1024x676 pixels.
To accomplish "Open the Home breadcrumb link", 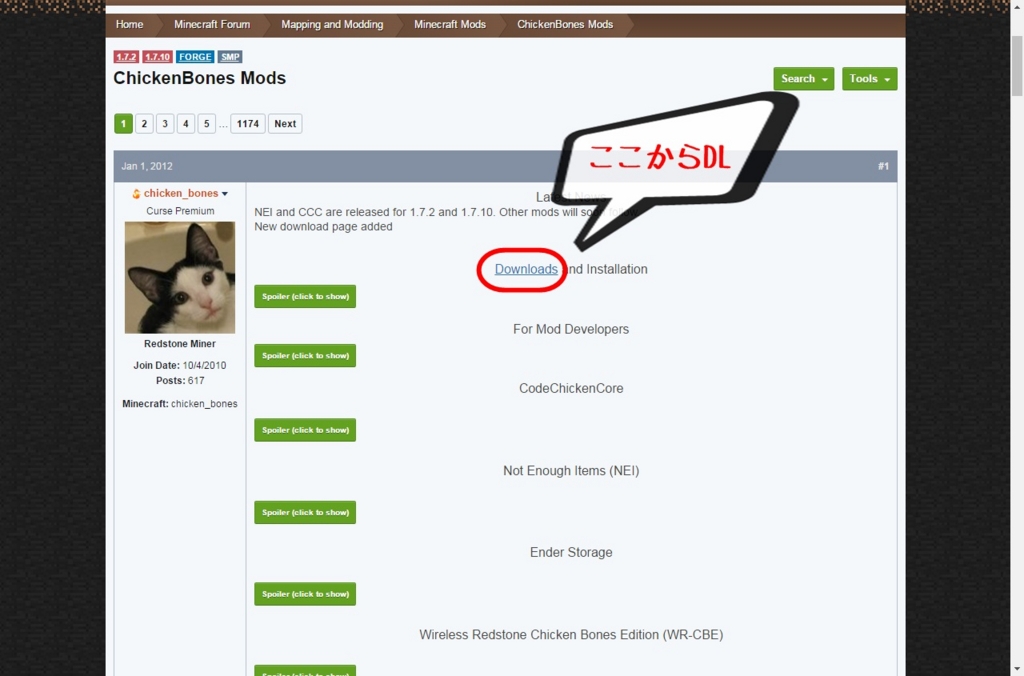I will click(129, 24).
